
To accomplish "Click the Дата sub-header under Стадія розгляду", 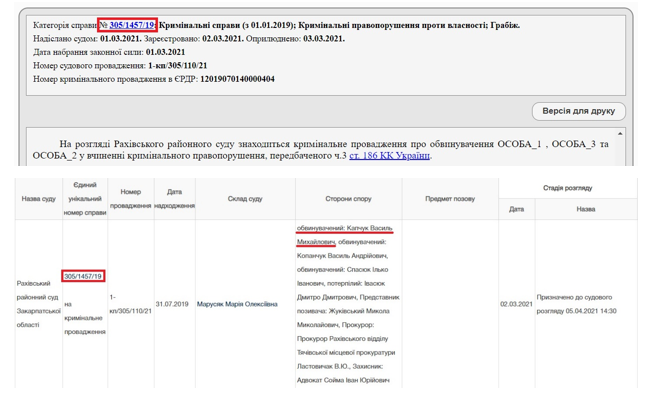I will pyautogui.click(x=516, y=209).
